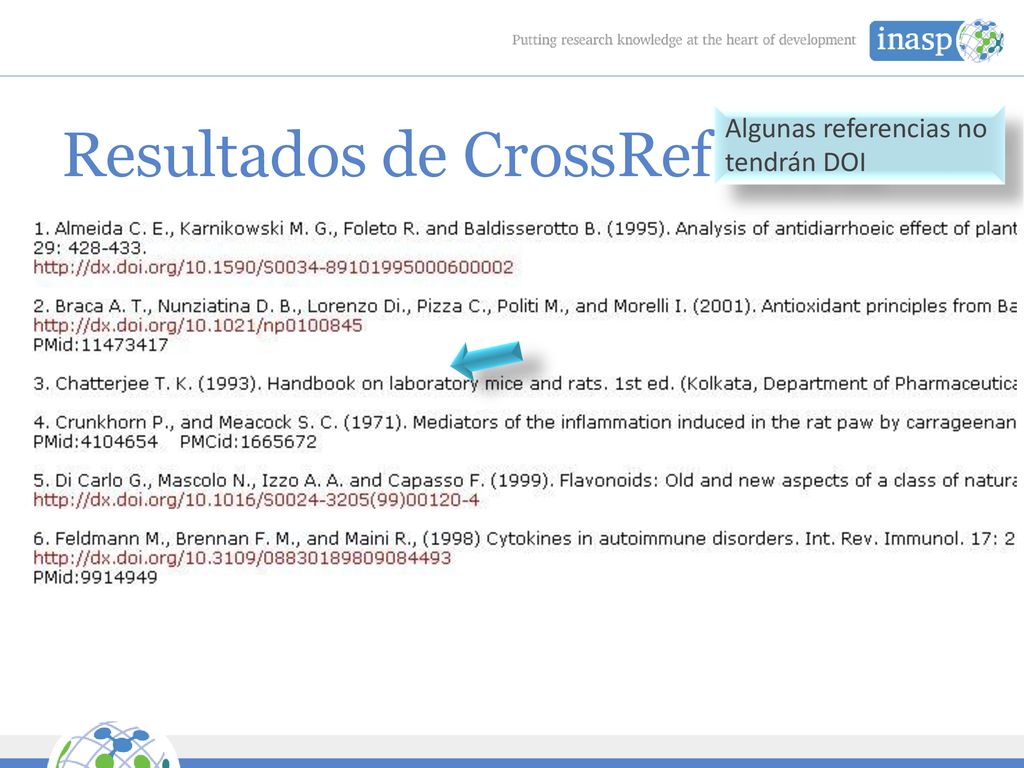Click the '29: 428-433.' page range text

[x=89, y=248]
